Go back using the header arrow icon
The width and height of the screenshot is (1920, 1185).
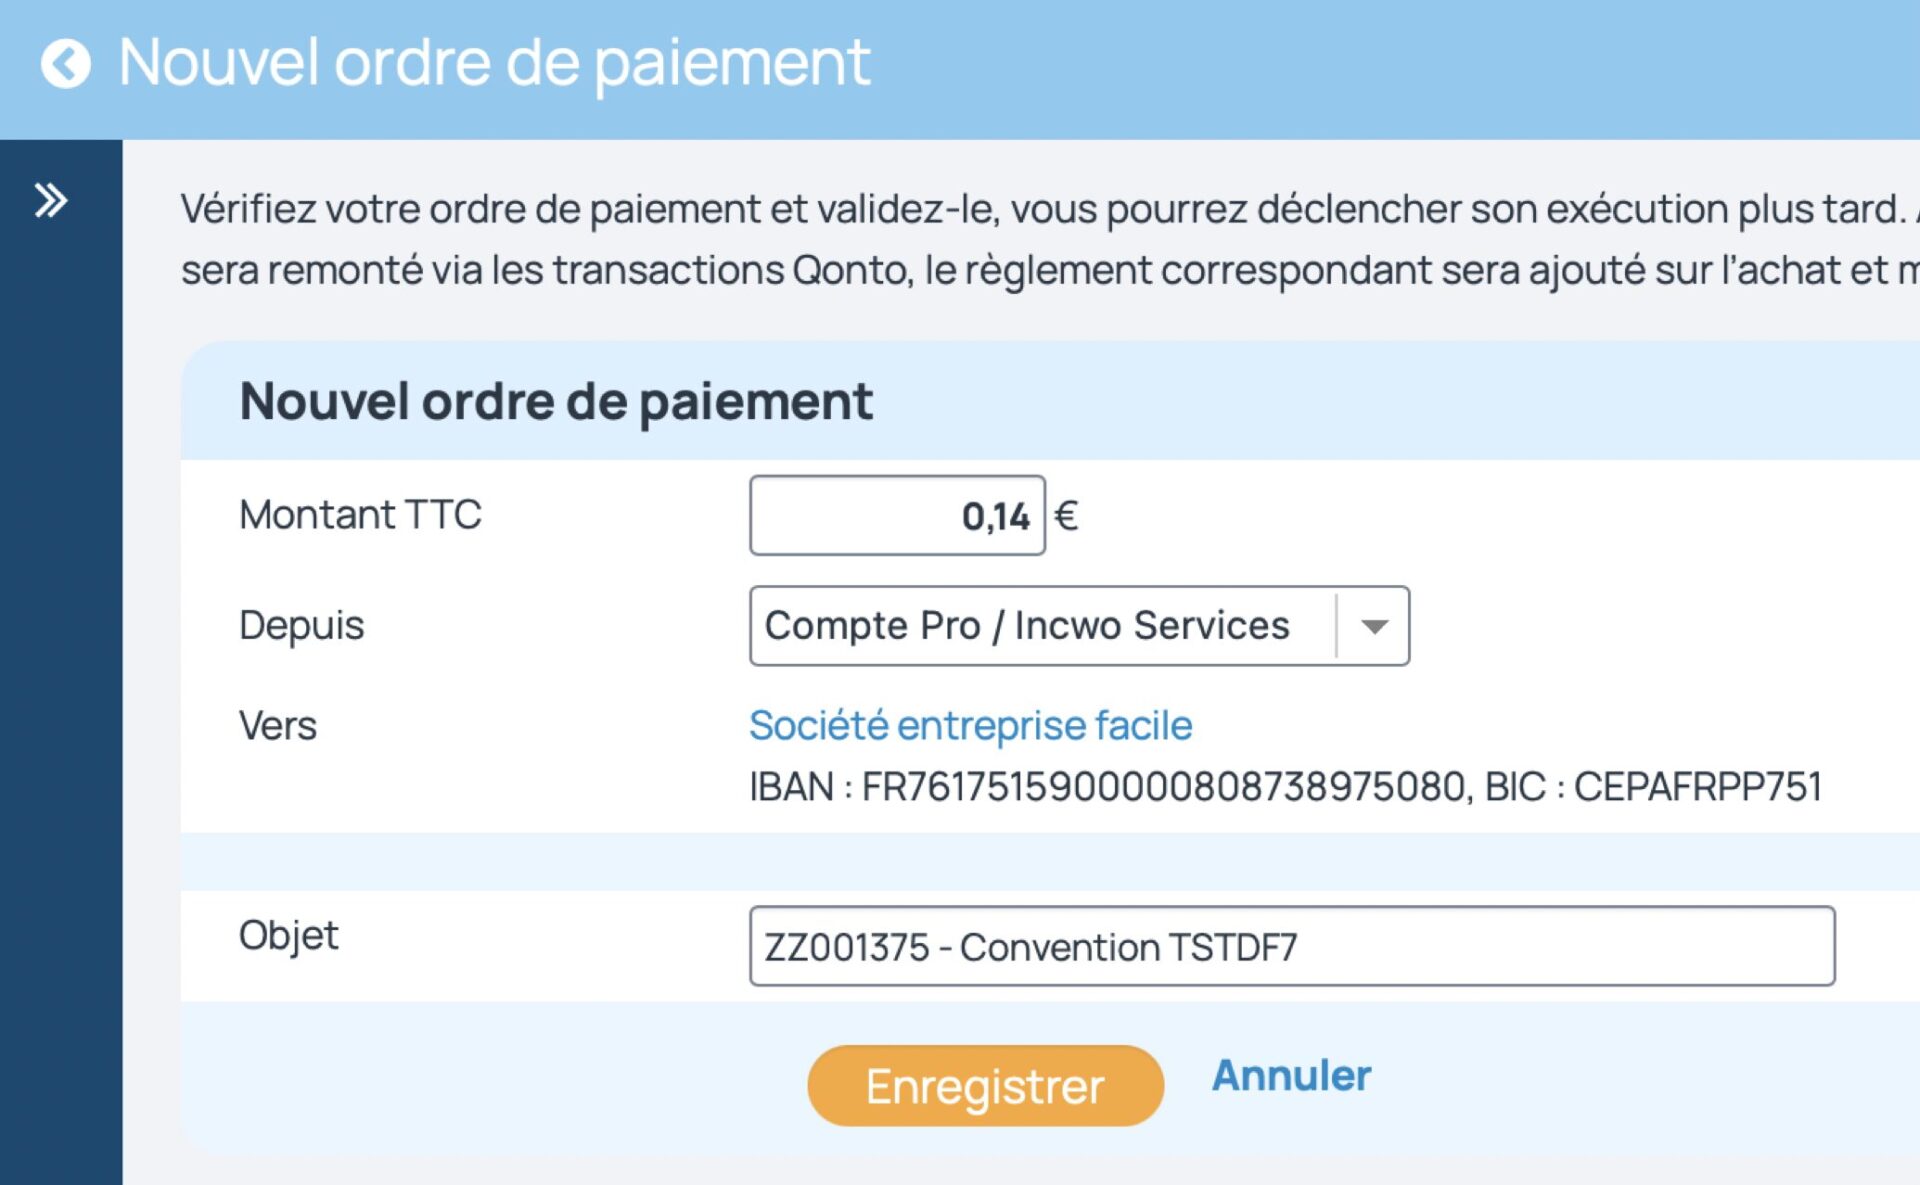(66, 64)
